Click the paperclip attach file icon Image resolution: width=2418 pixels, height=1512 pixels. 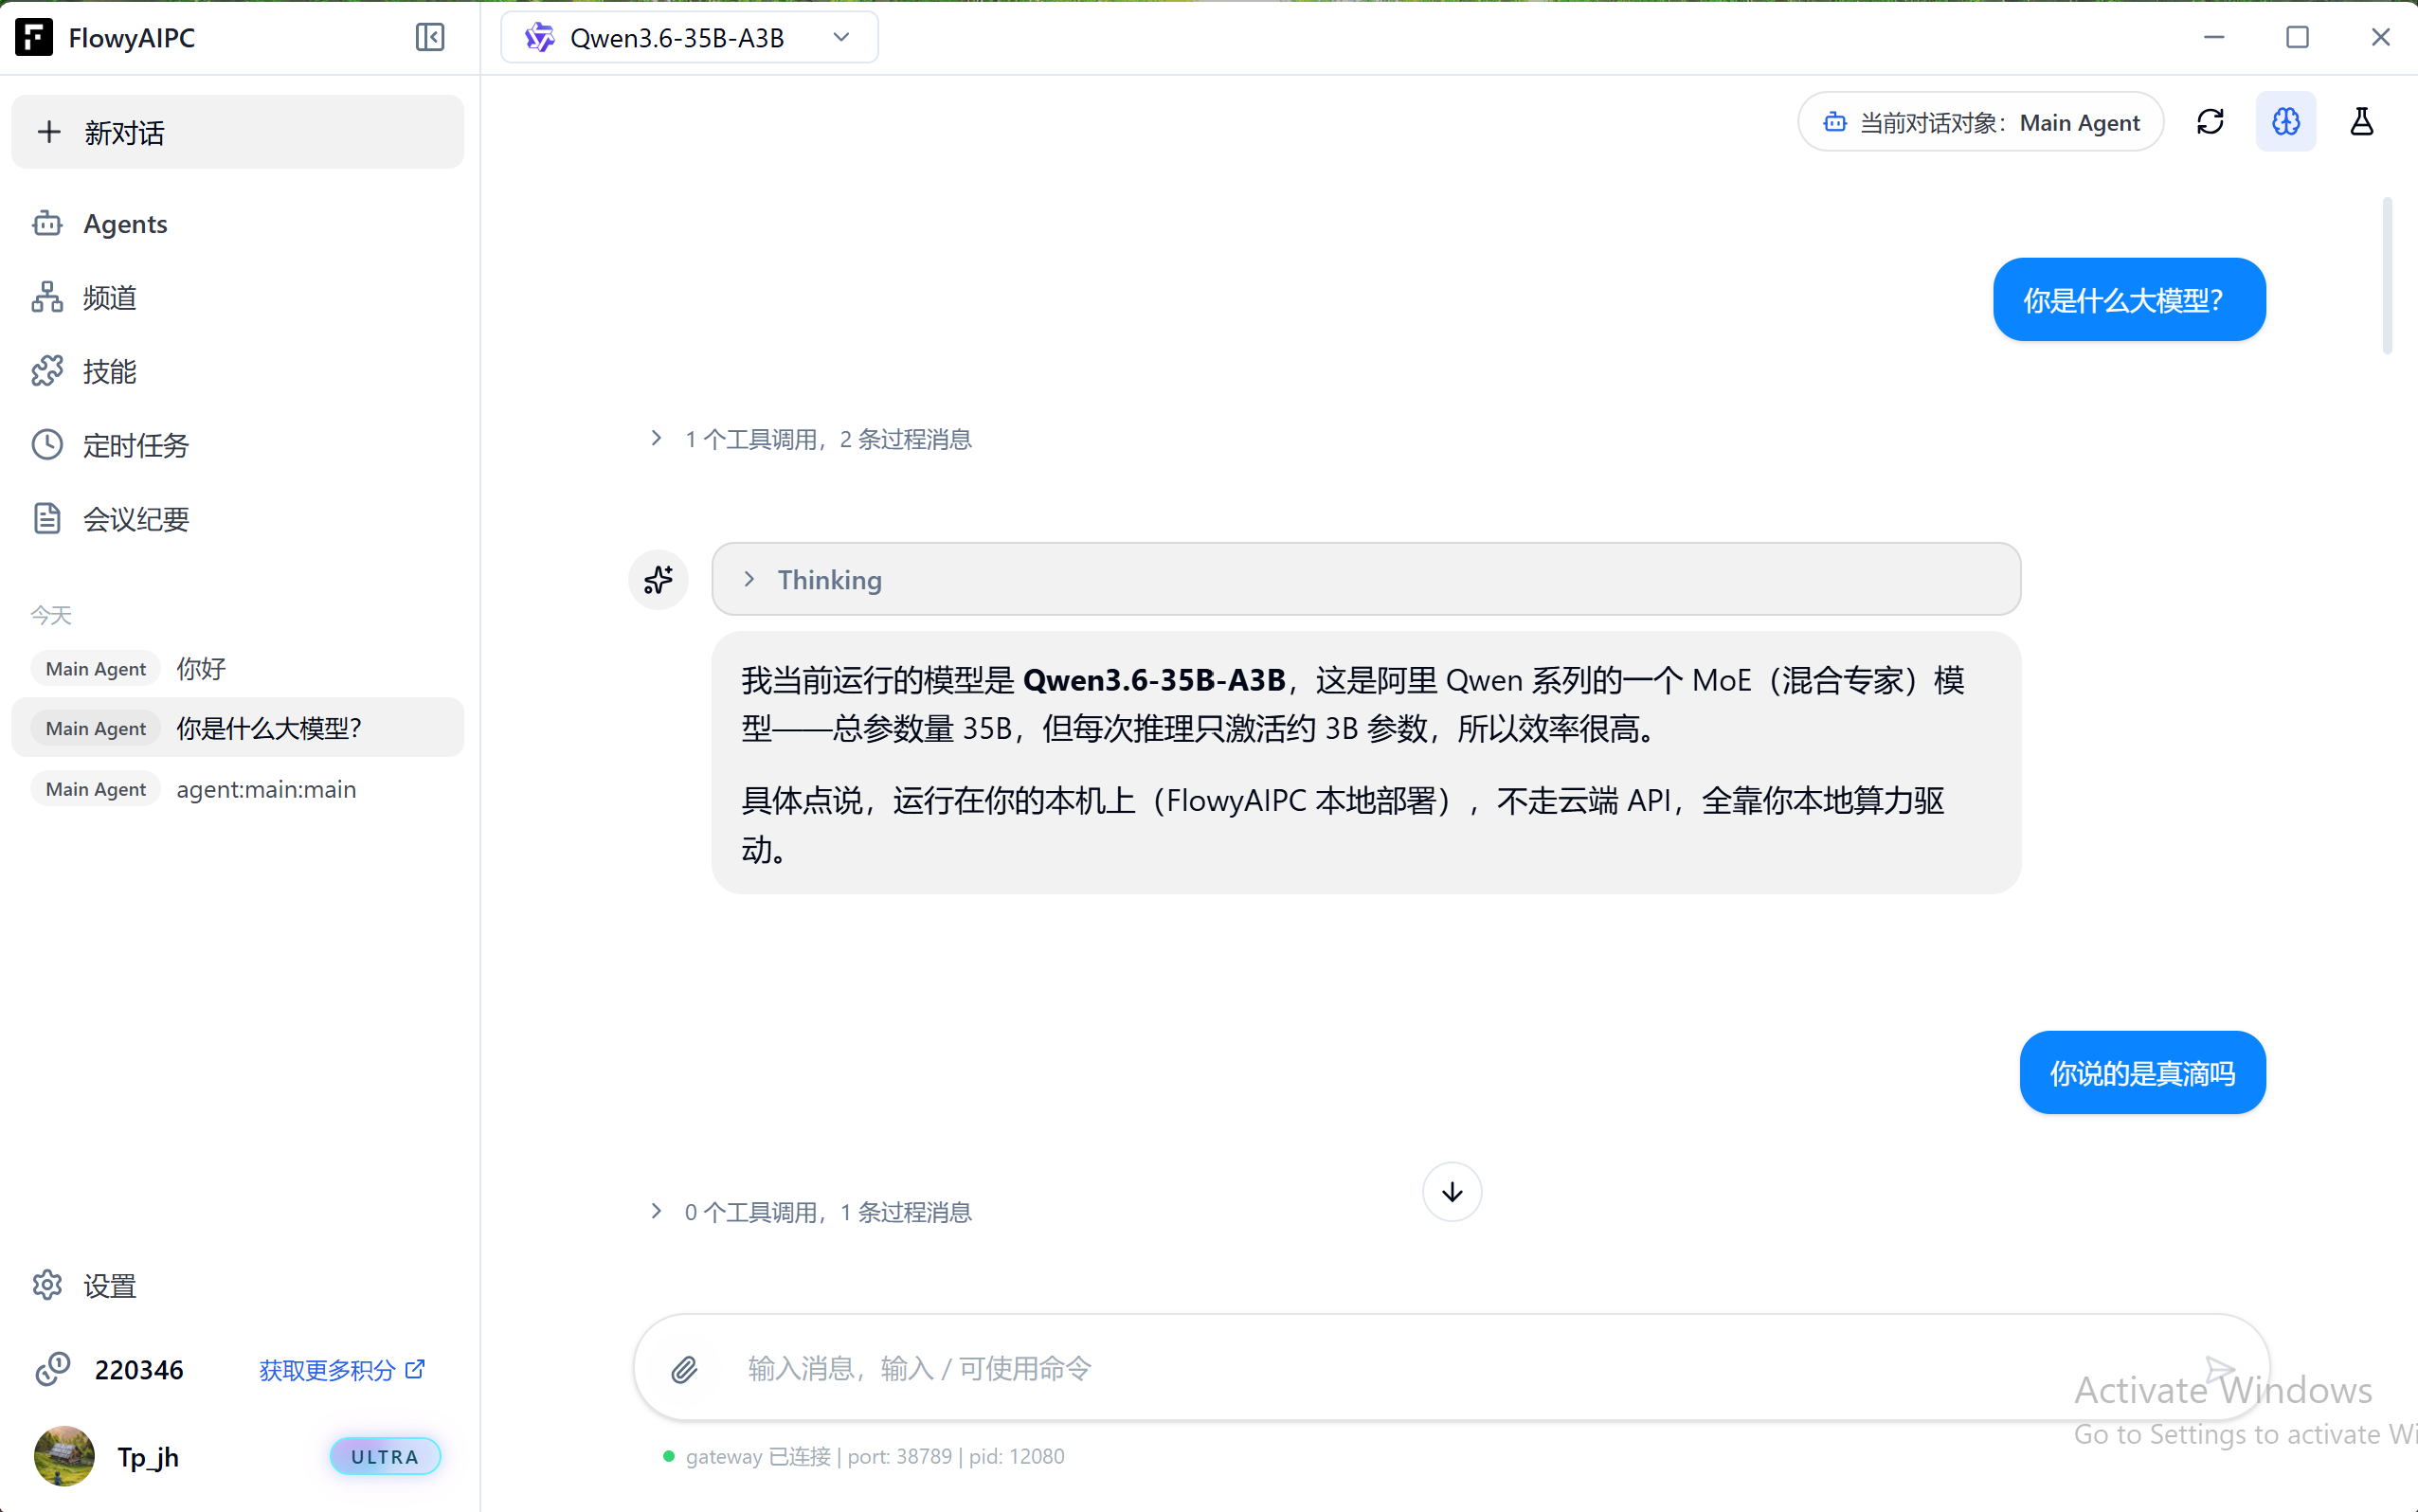point(684,1369)
